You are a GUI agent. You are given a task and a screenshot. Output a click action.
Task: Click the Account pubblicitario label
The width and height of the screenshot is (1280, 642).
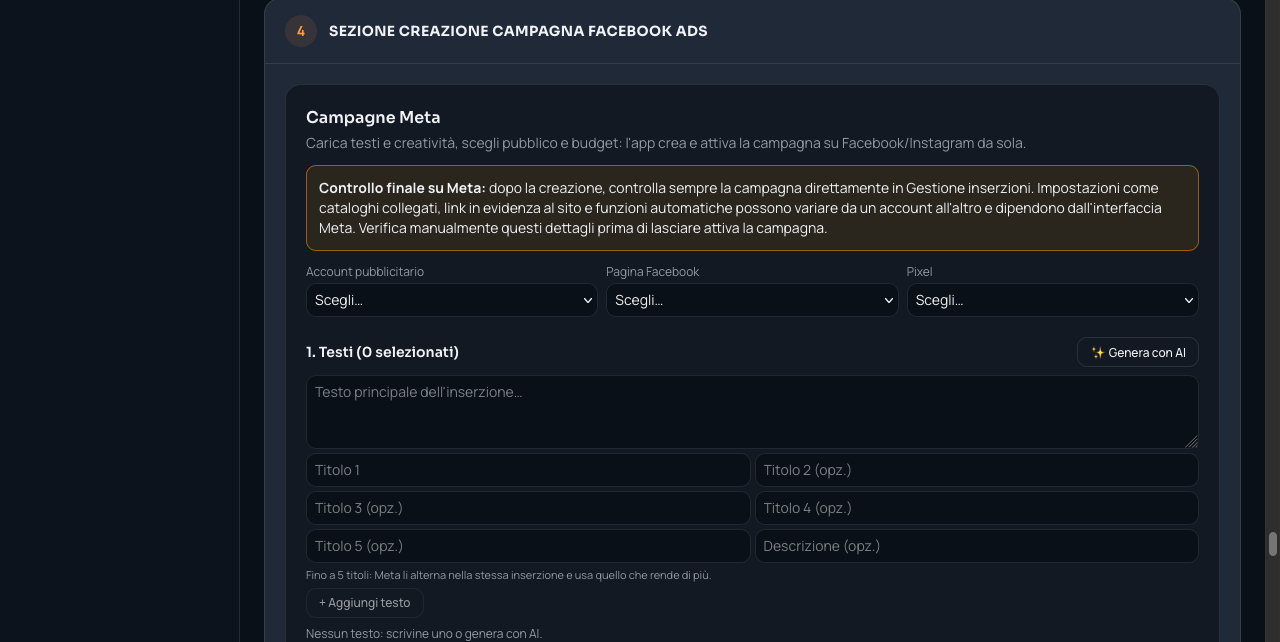pyautogui.click(x=365, y=272)
